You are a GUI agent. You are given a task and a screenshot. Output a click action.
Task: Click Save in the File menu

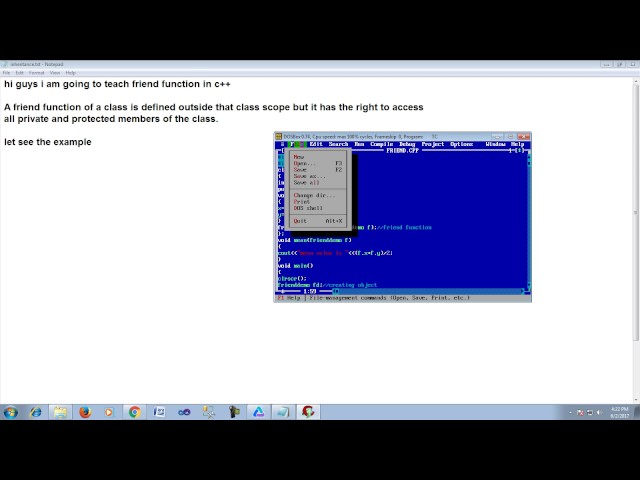click(x=318, y=170)
